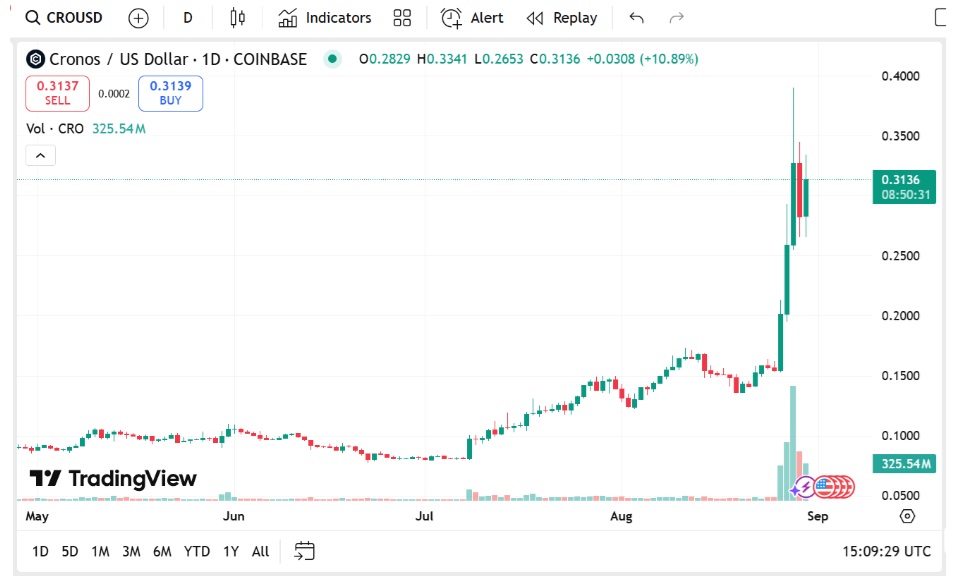Toggle the green data status dot
This screenshot has height=588, width=958.
pyautogui.click(x=331, y=59)
